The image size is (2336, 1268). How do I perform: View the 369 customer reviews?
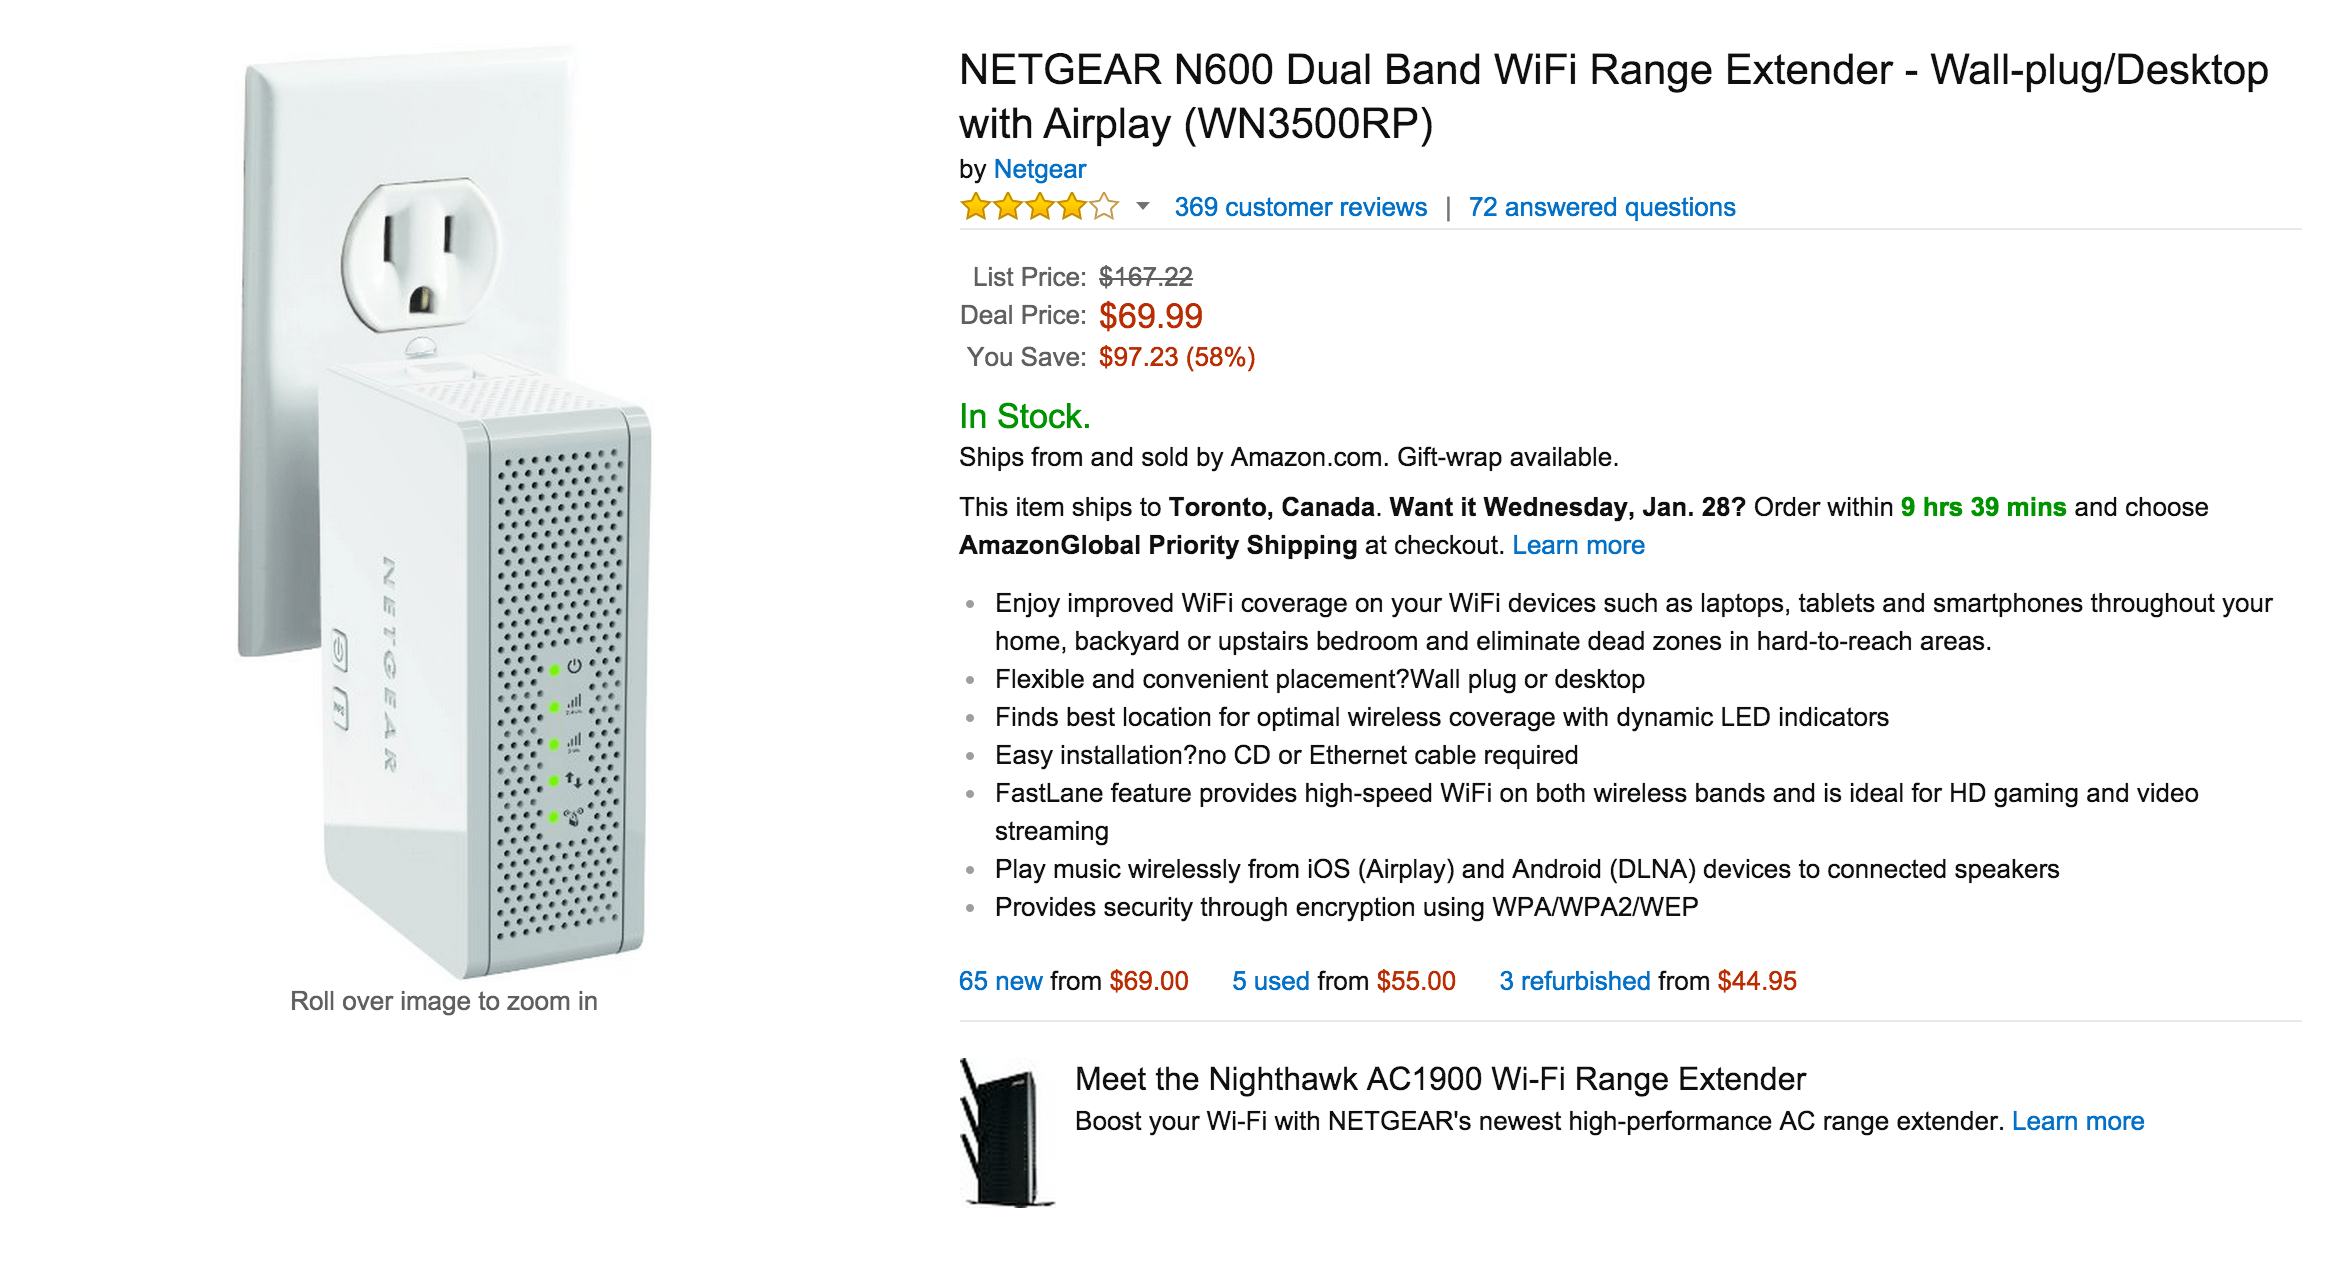coord(1300,207)
